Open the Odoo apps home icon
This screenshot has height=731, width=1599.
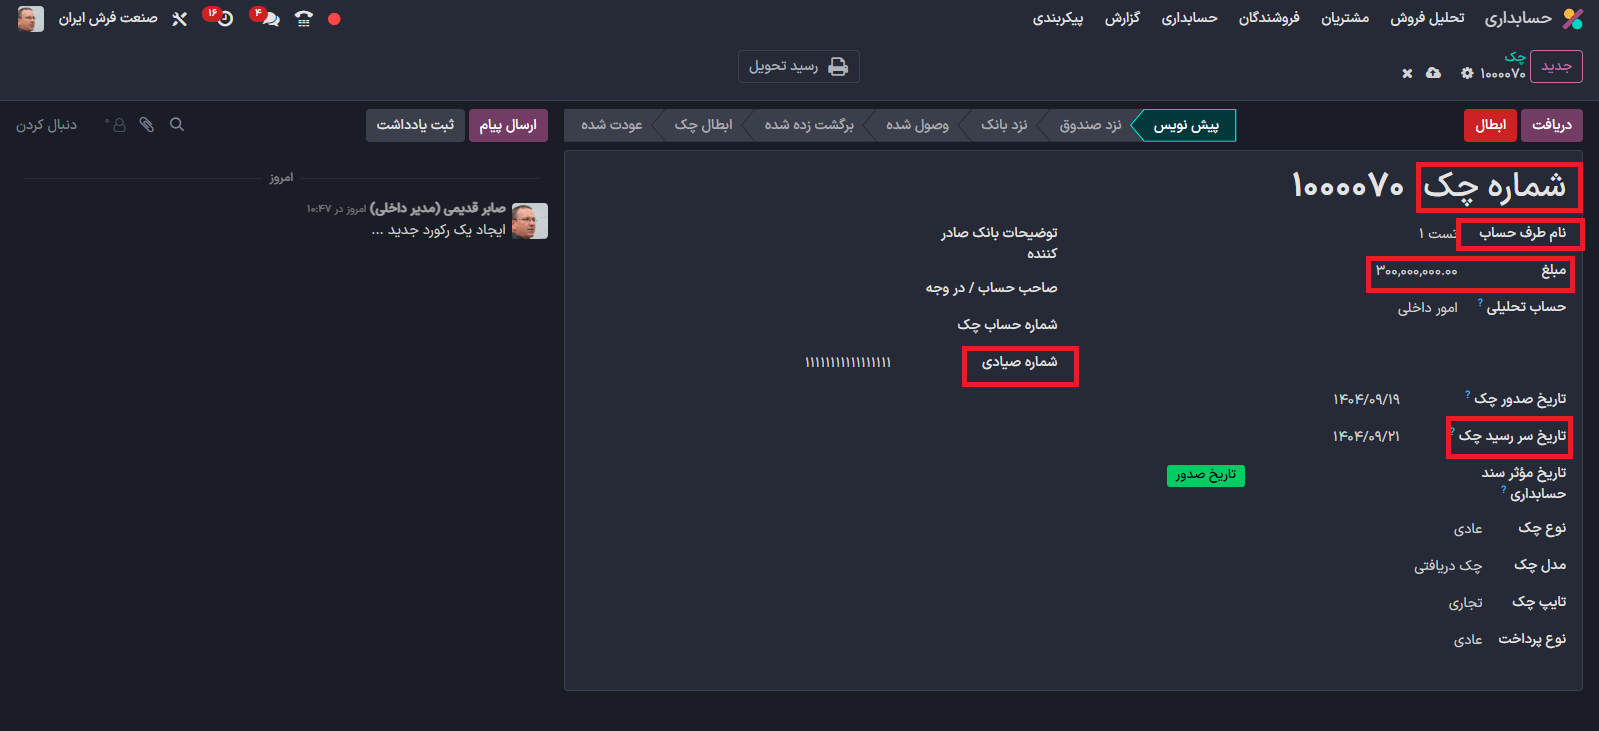(x=1573, y=19)
